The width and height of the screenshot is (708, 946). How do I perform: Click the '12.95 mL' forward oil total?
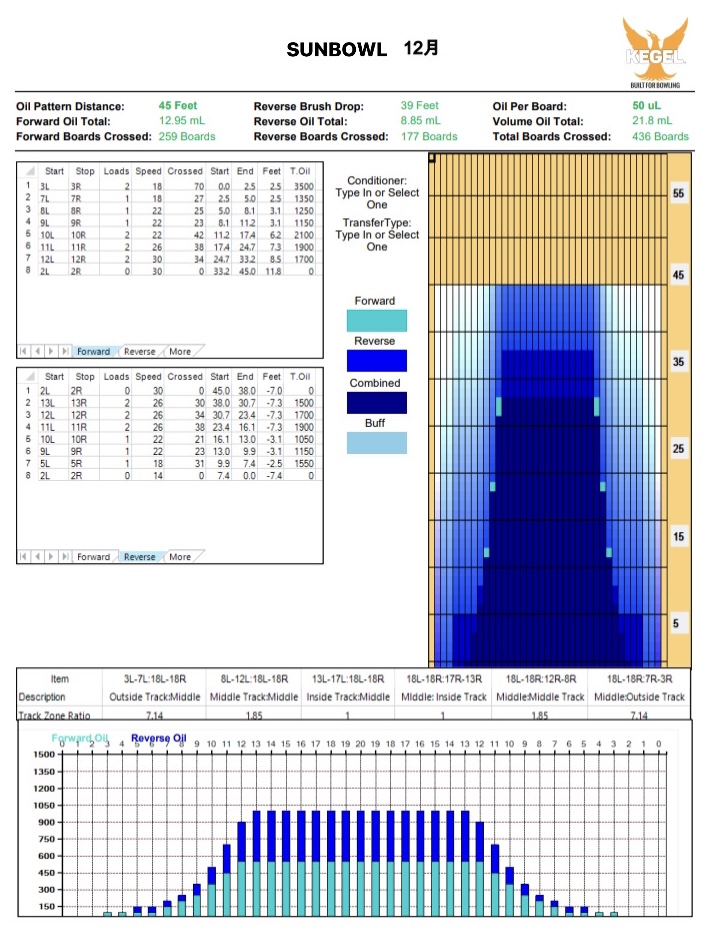tap(182, 121)
